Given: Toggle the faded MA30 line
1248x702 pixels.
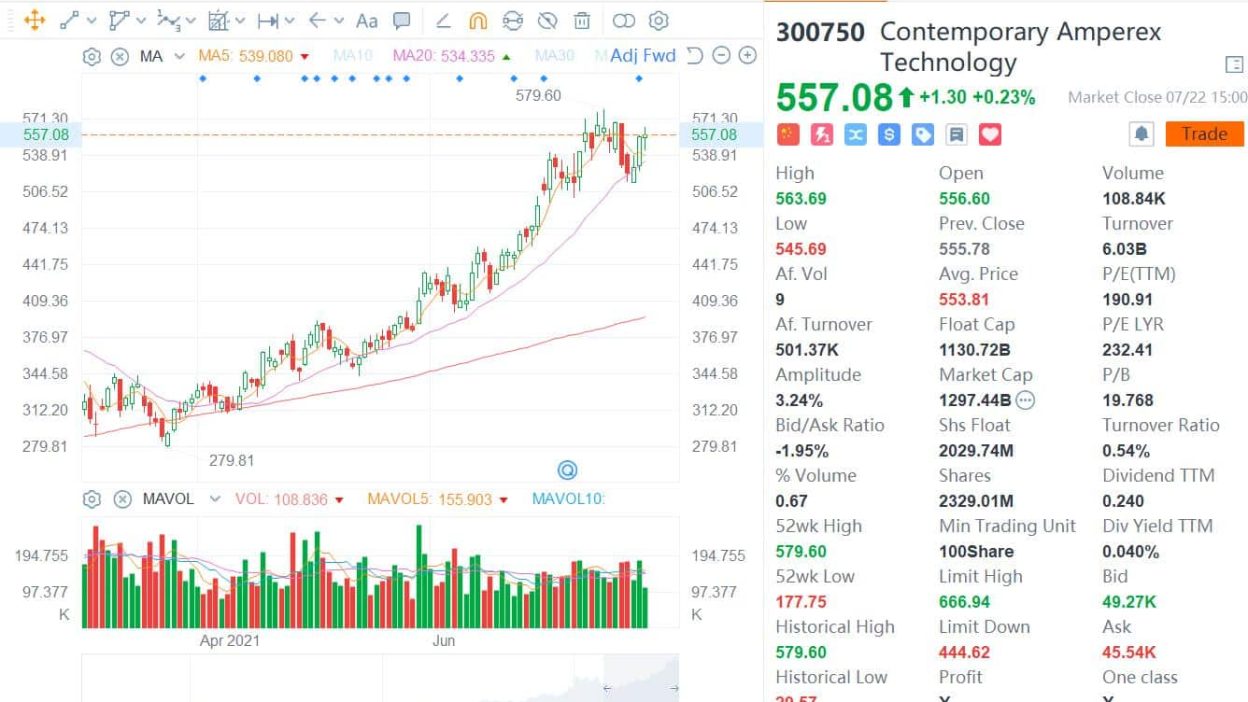Looking at the screenshot, I should 555,56.
